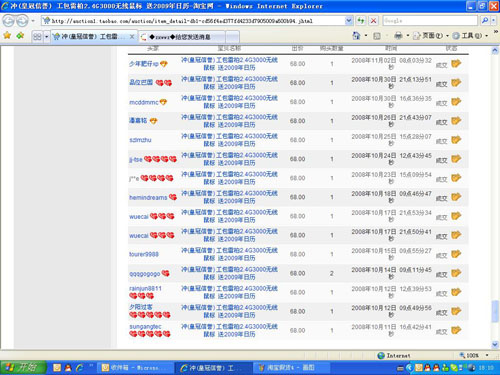Expand the toolbar overflow chevron
Image resolution: width=500 pixels, height=375 pixels.
[495, 32]
